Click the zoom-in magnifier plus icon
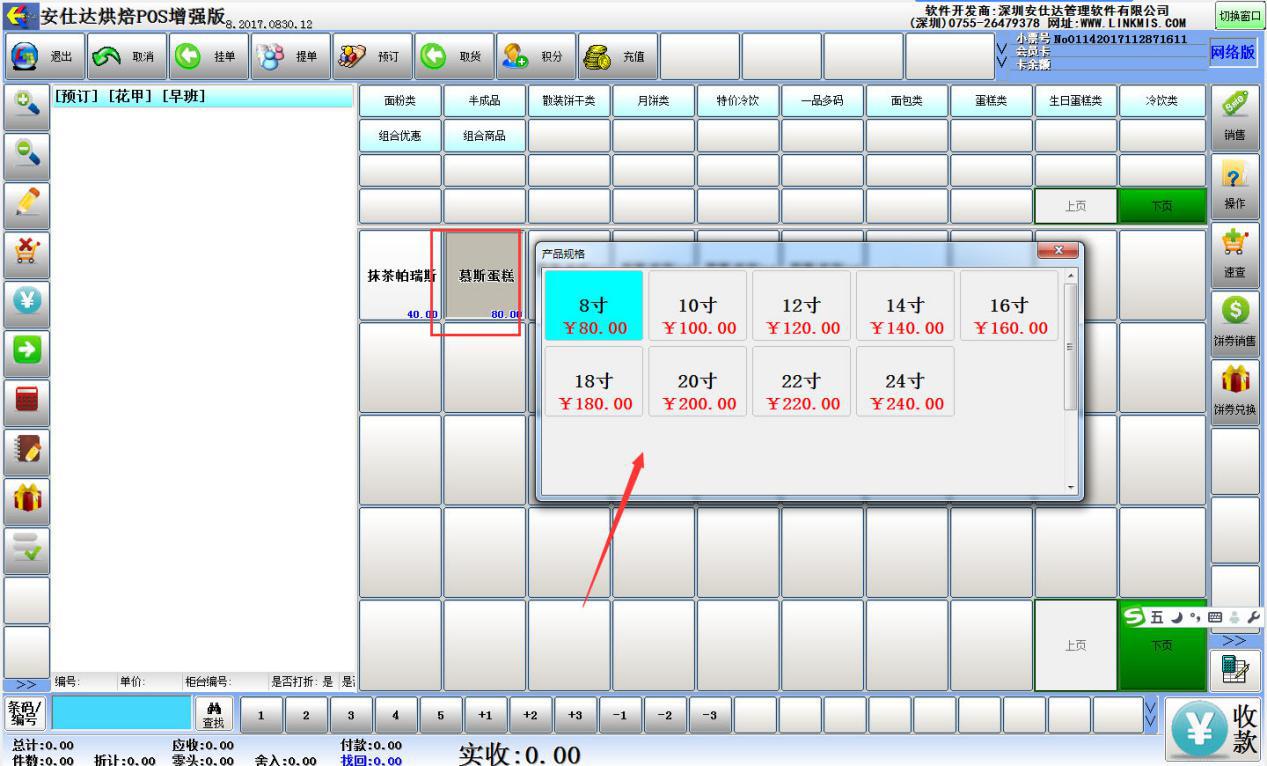The width and height of the screenshot is (1267, 766). [26, 106]
